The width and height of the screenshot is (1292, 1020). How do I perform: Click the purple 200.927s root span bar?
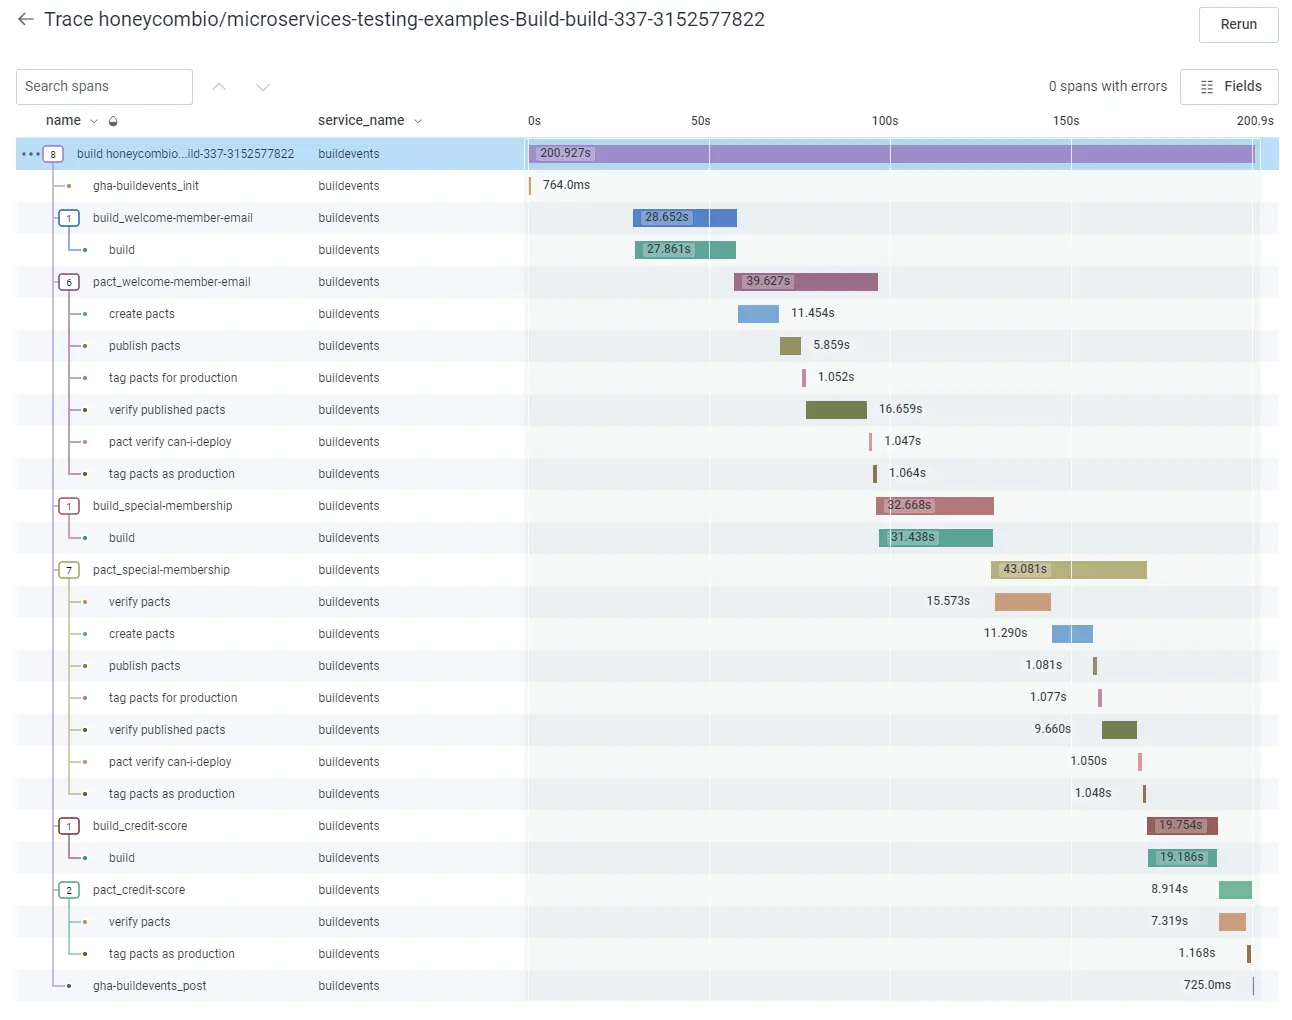890,154
